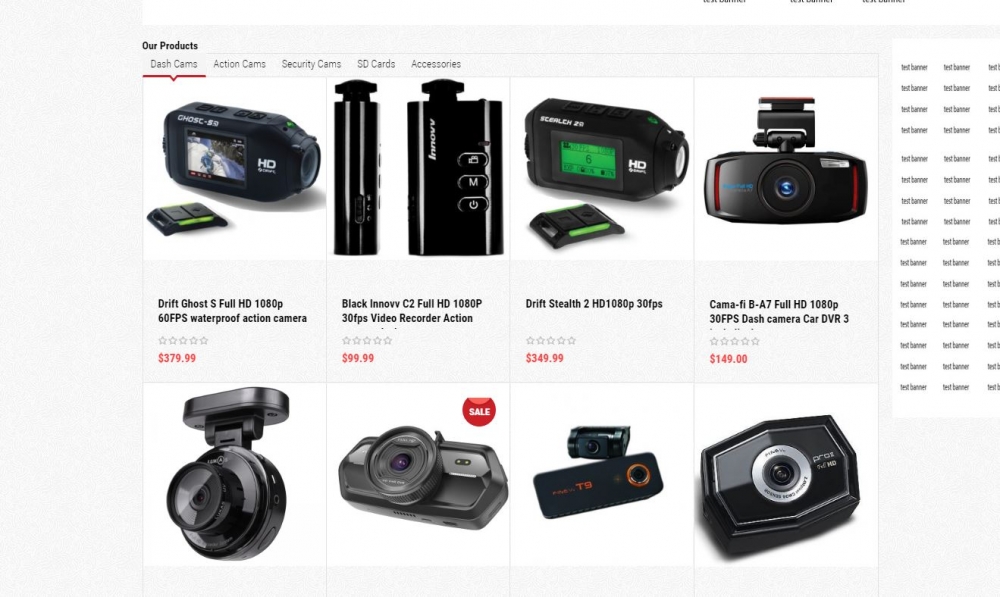The height and width of the screenshot is (597, 1000).
Task: Open the Dash Cams tab
Action: (x=173, y=64)
